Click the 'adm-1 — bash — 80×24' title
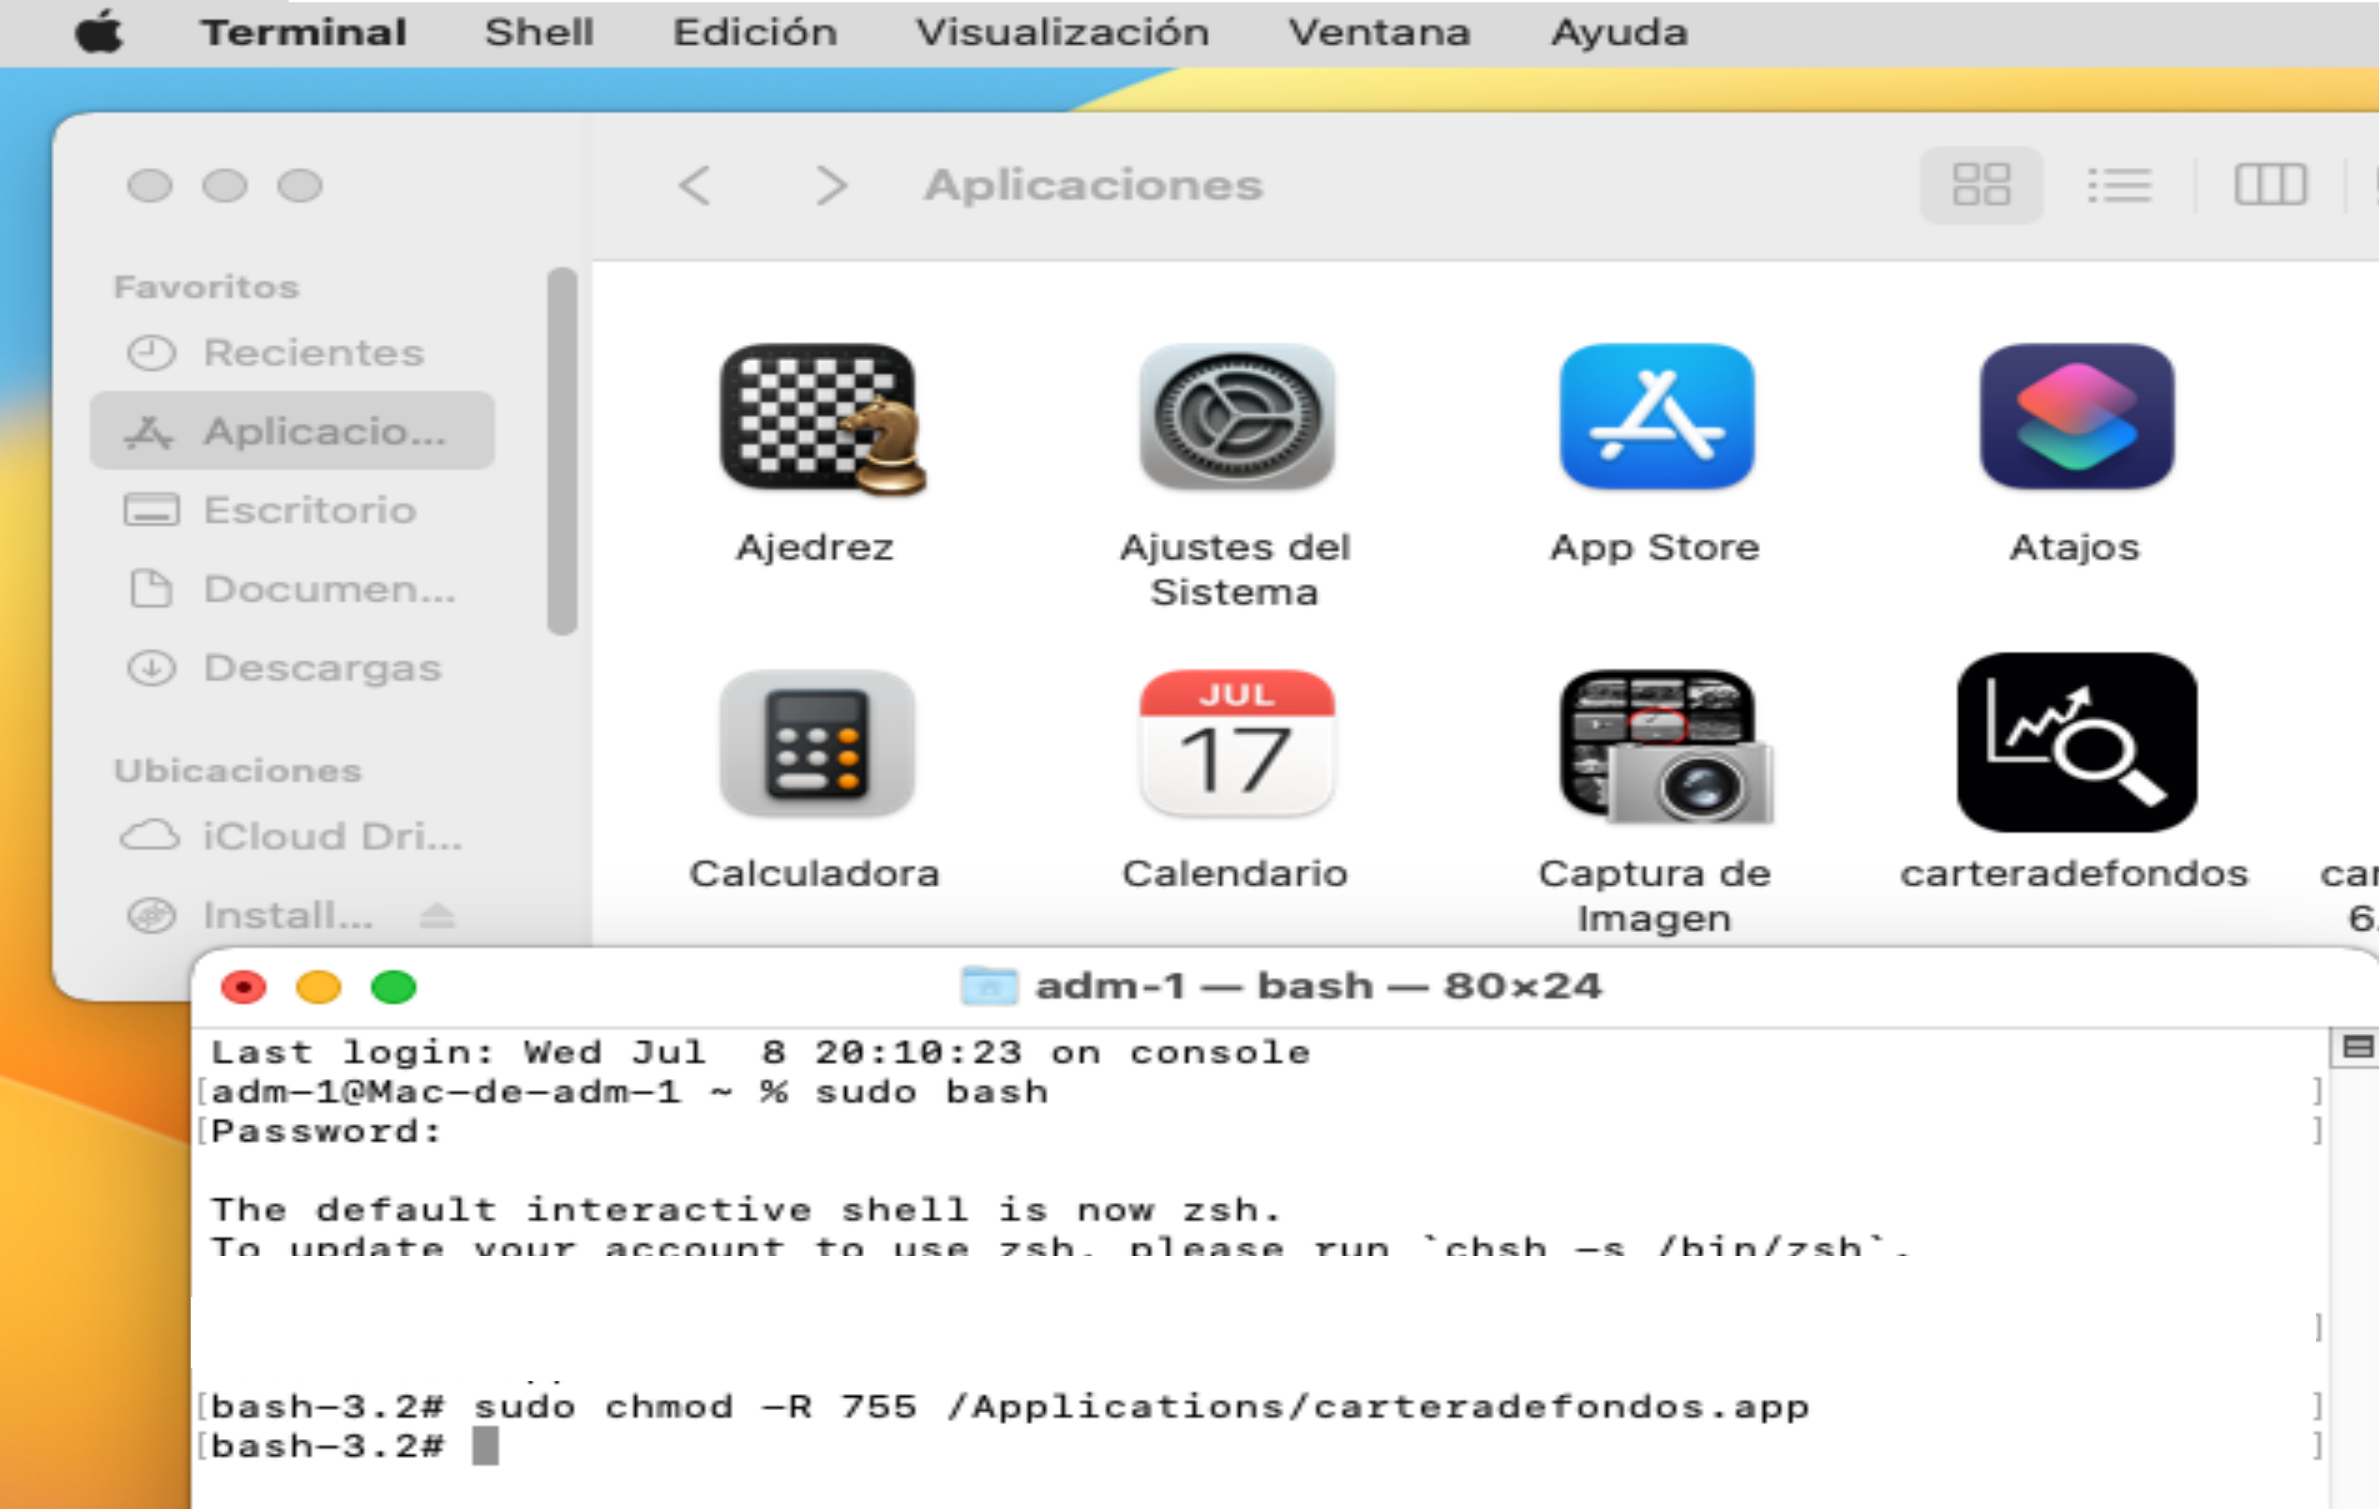 pyautogui.click(x=1318, y=986)
